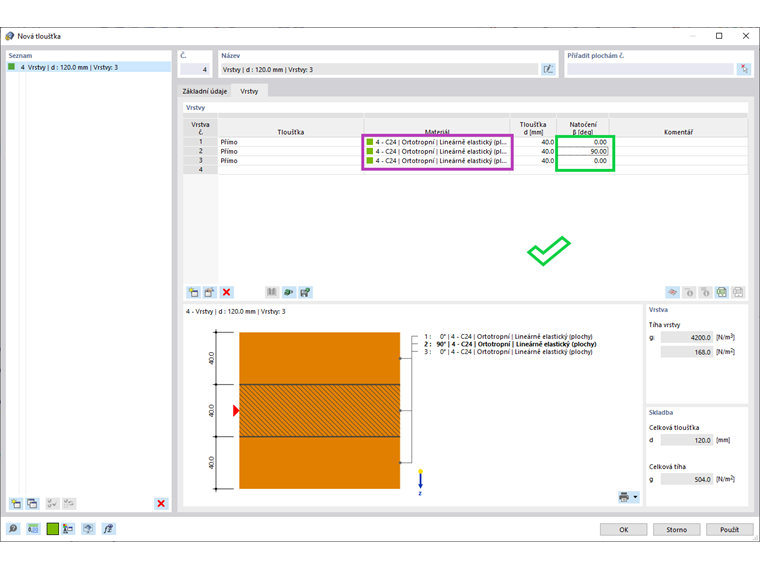Click layer weight field 4200.0
760x570 pixels.
(x=687, y=337)
